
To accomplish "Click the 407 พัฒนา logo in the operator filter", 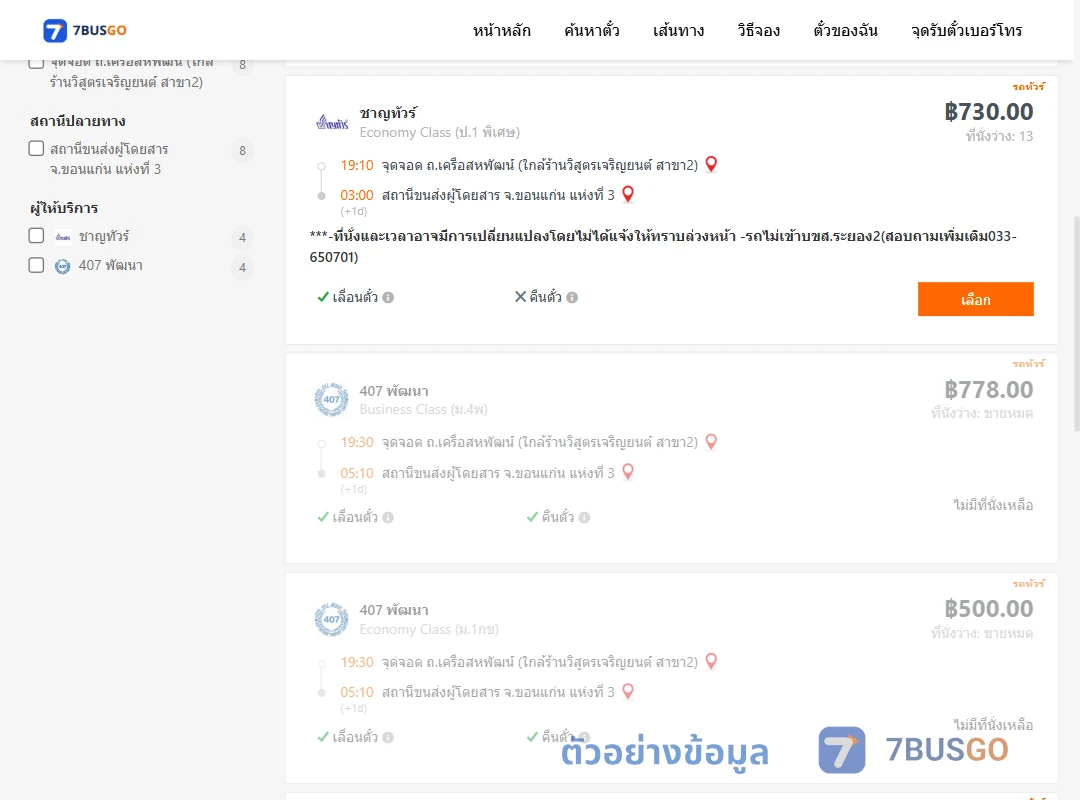I will point(63,266).
